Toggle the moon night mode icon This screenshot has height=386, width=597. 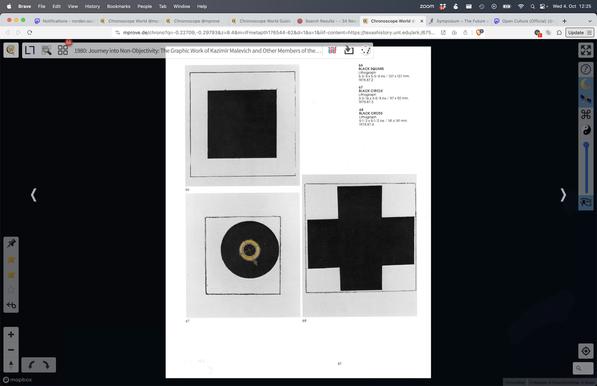[x=586, y=84]
